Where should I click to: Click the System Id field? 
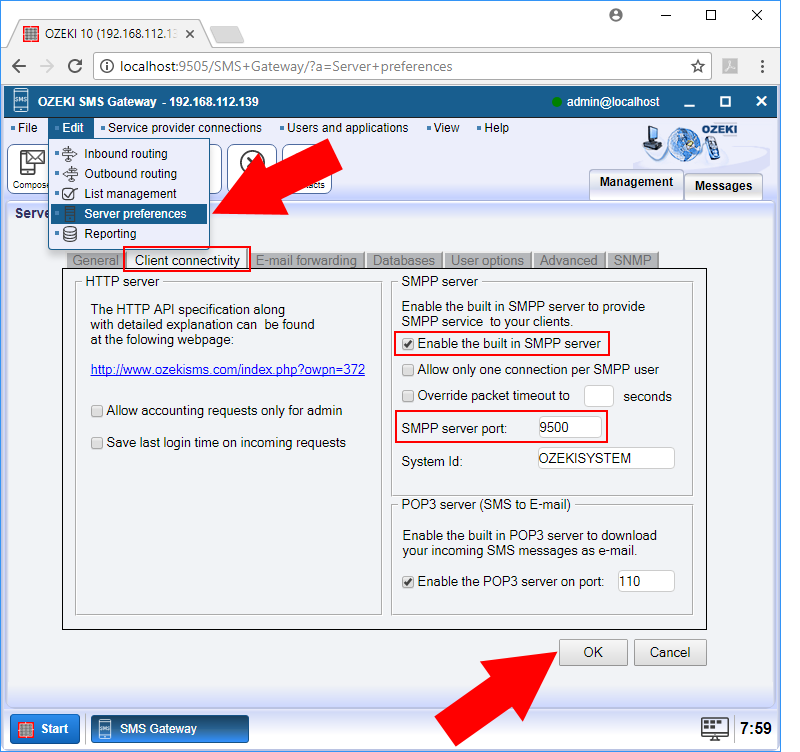pos(606,458)
